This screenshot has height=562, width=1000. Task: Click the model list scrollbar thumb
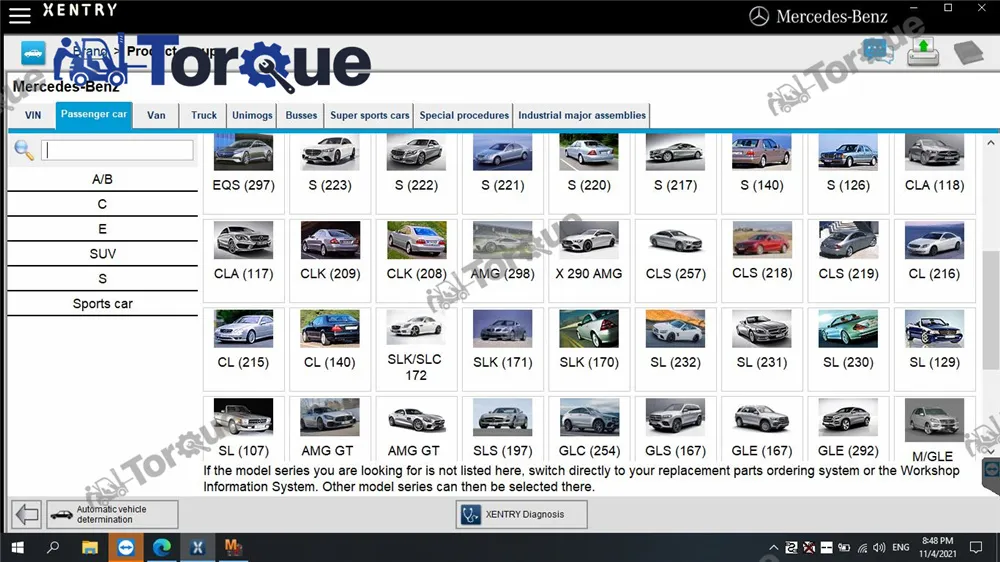tap(990, 310)
